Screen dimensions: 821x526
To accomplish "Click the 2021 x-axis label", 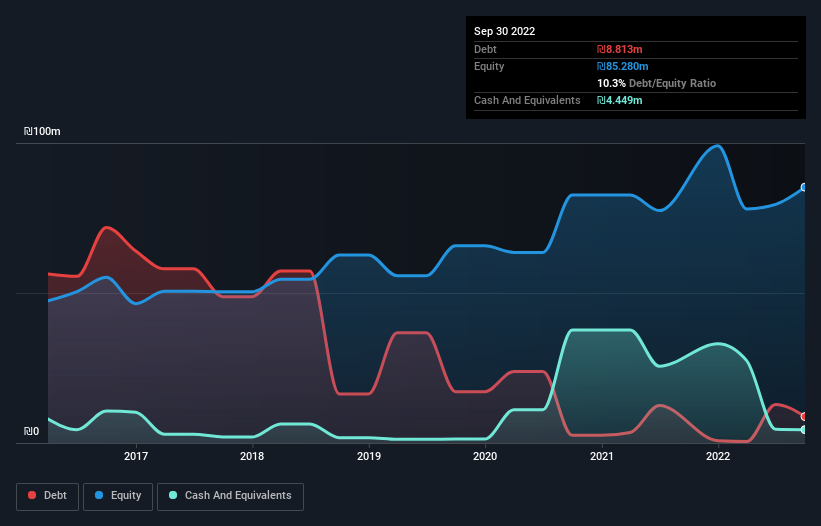I will pyautogui.click(x=602, y=456).
